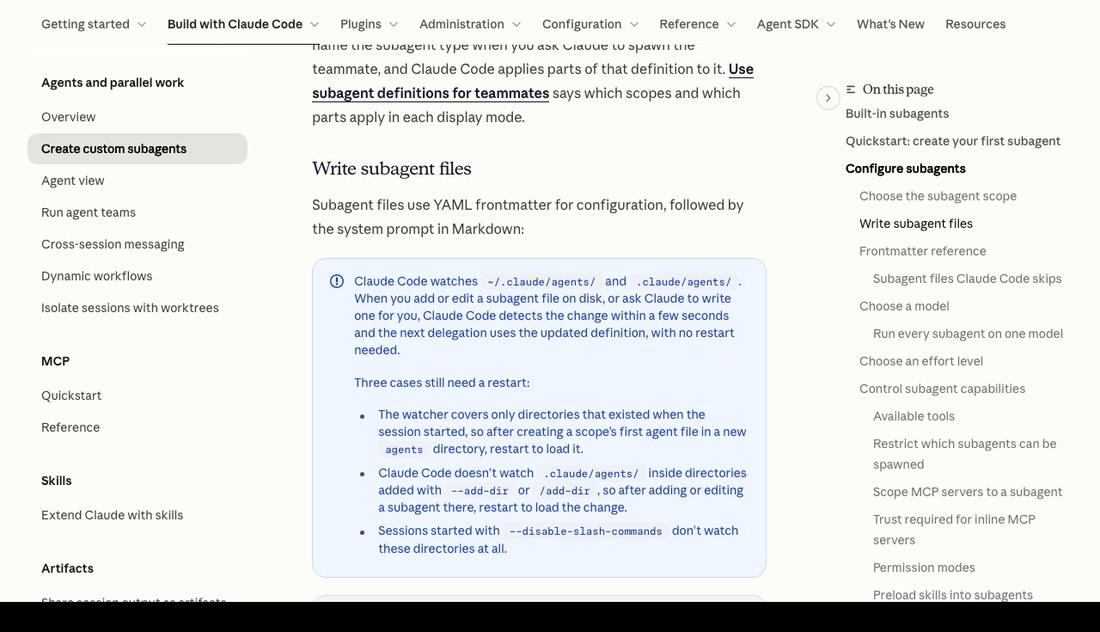This screenshot has width=1100, height=632.
Task: Jump to Choose an effort level
Action: tap(920, 361)
